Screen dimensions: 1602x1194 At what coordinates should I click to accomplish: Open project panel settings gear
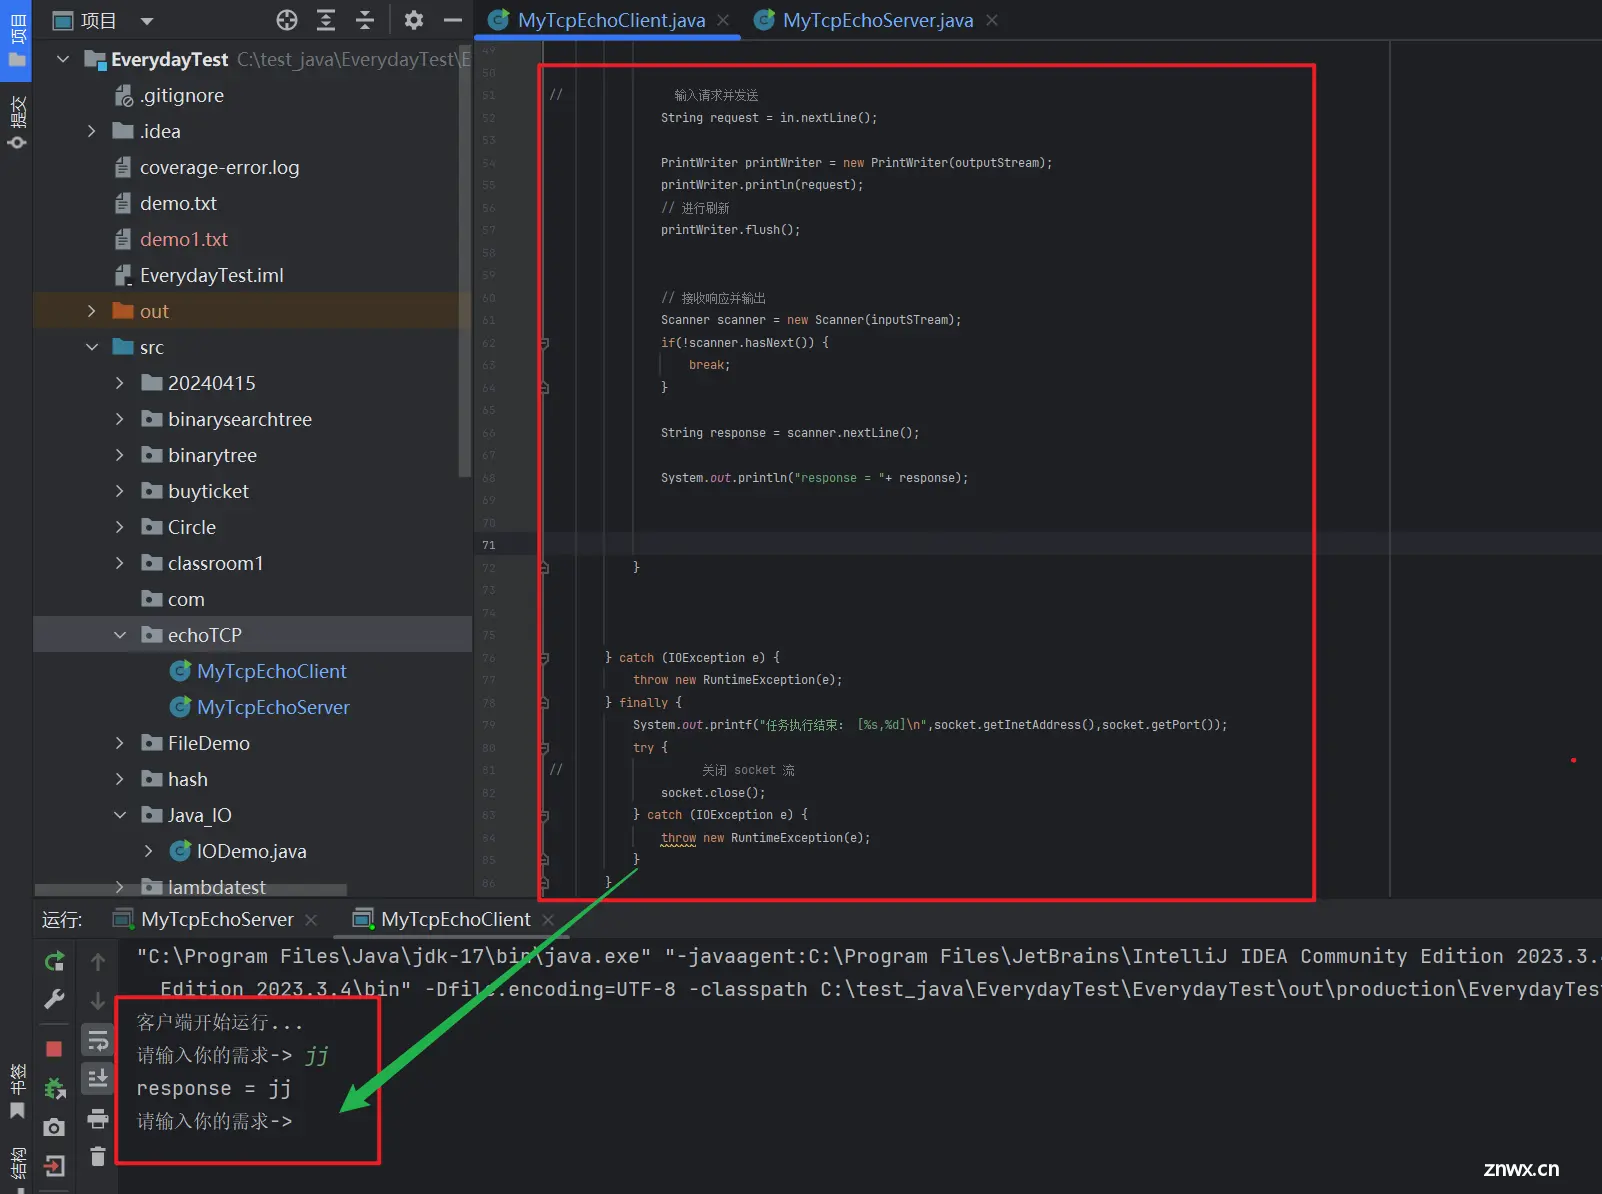[414, 20]
